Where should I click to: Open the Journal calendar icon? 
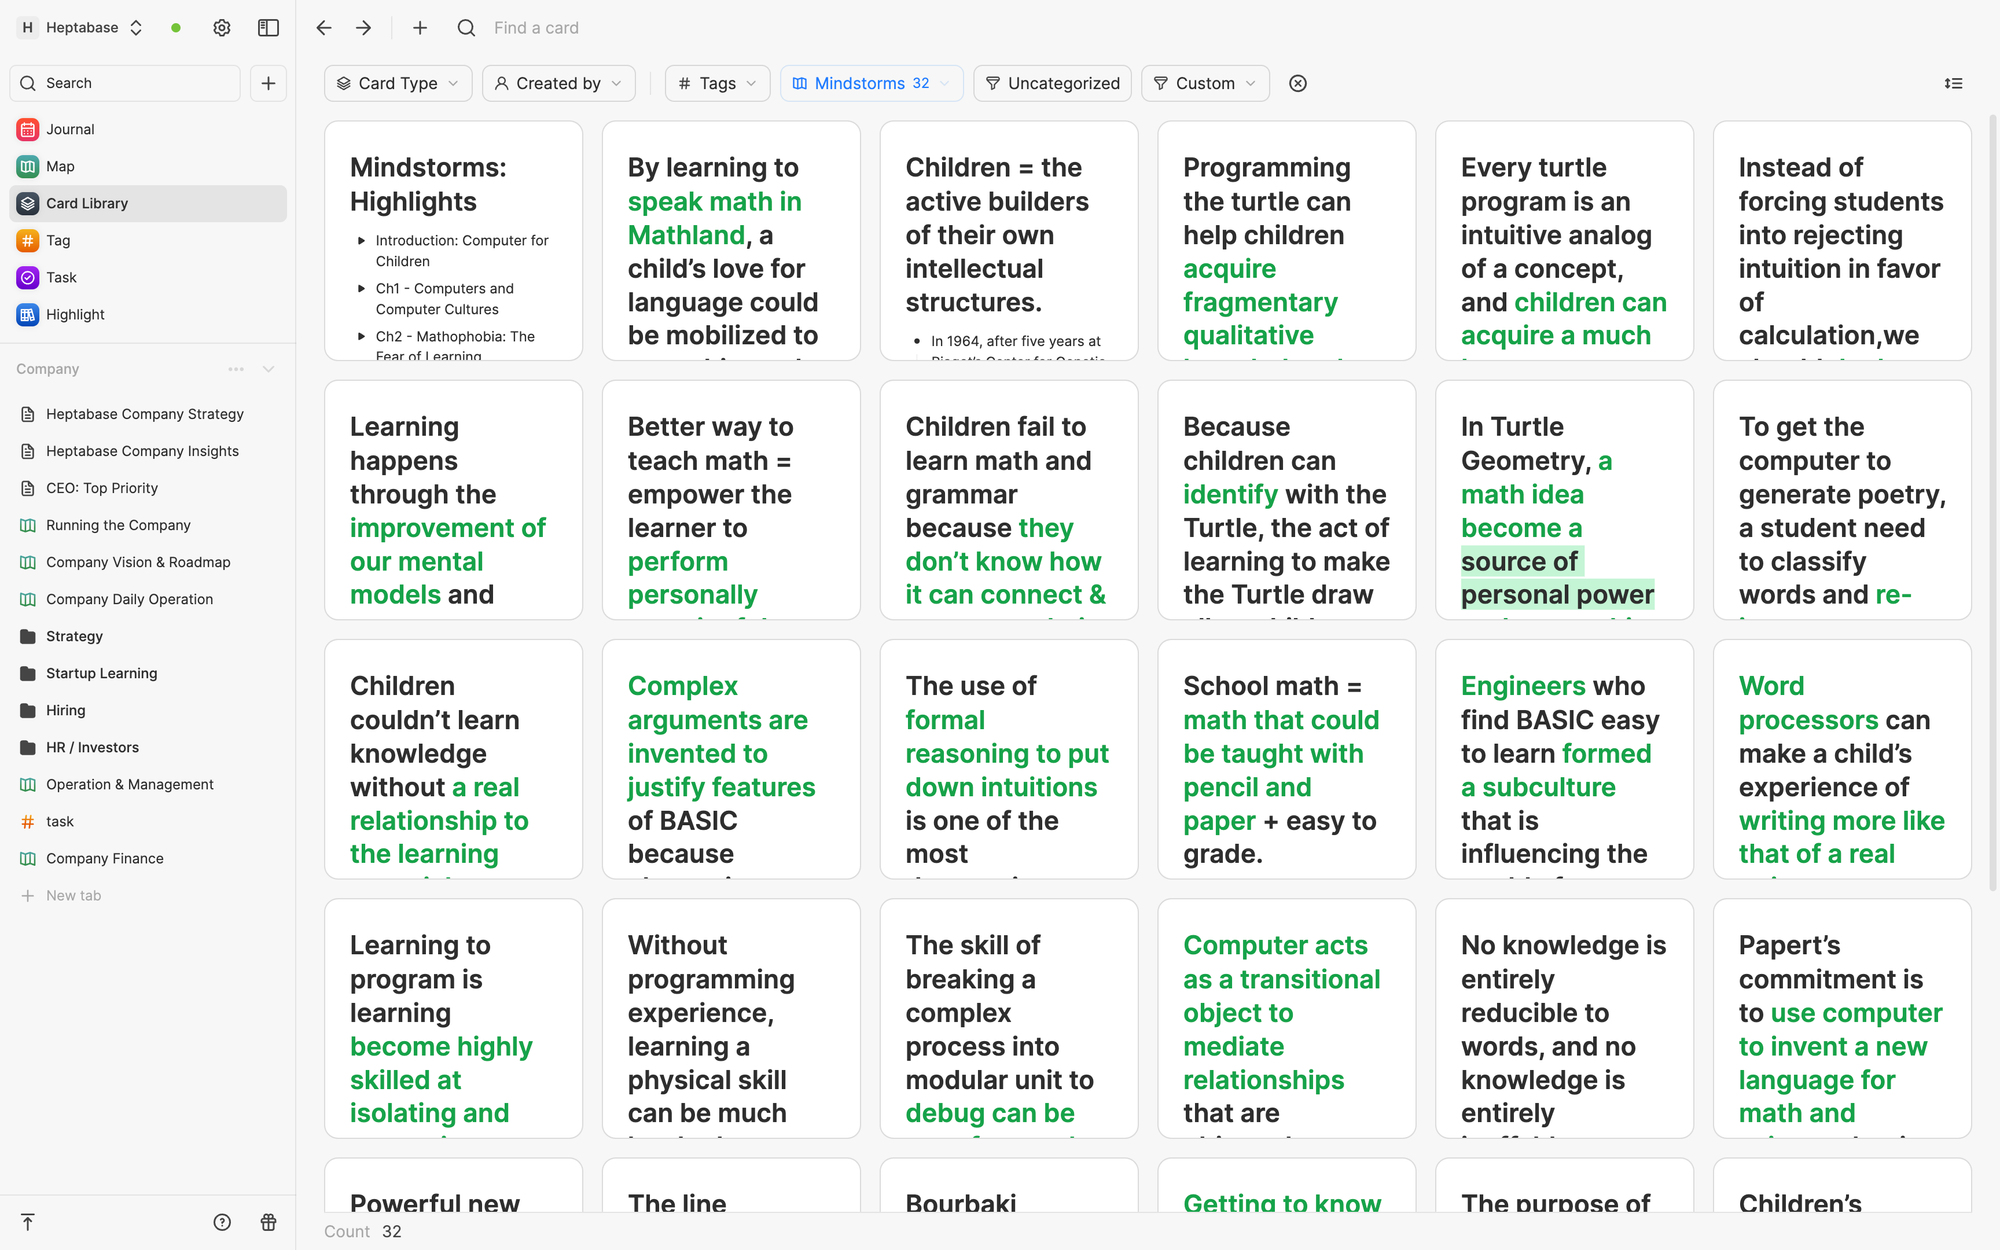click(28, 129)
